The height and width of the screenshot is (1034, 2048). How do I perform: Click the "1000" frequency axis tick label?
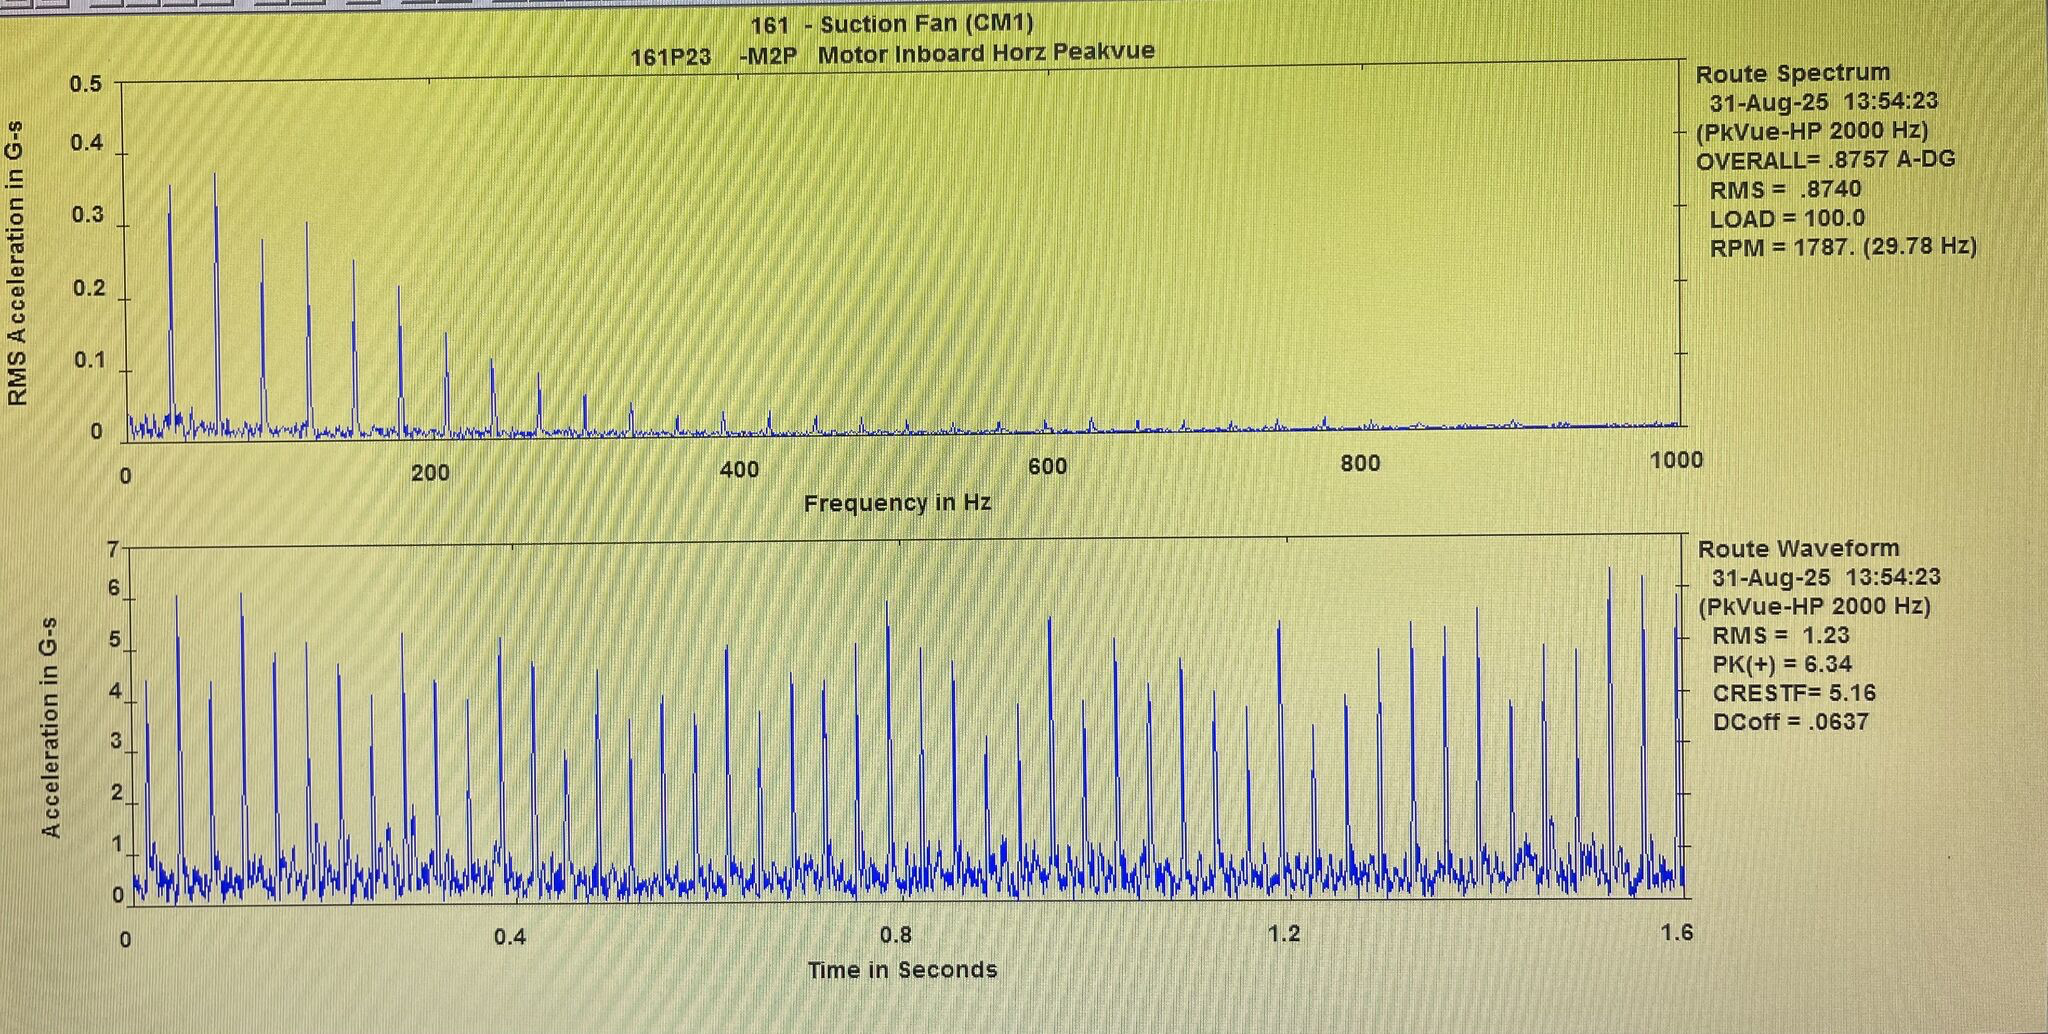[x=1676, y=459]
